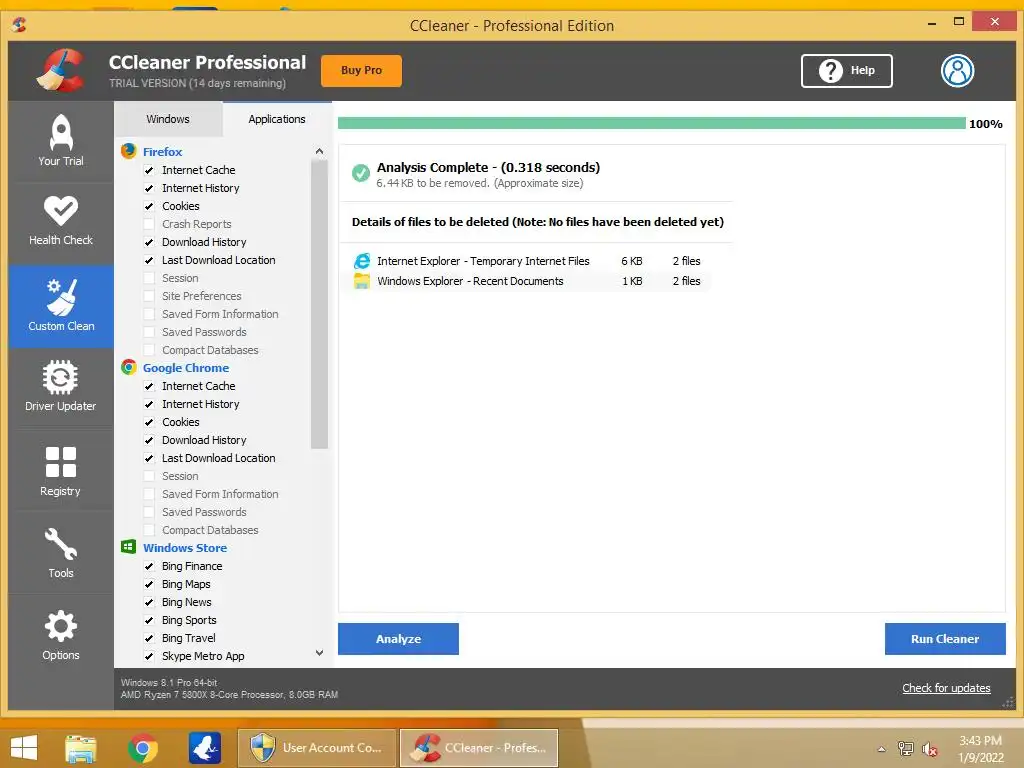The width and height of the screenshot is (1024, 768).
Task: Click the CCleaner logo in header
Action: coord(61,71)
